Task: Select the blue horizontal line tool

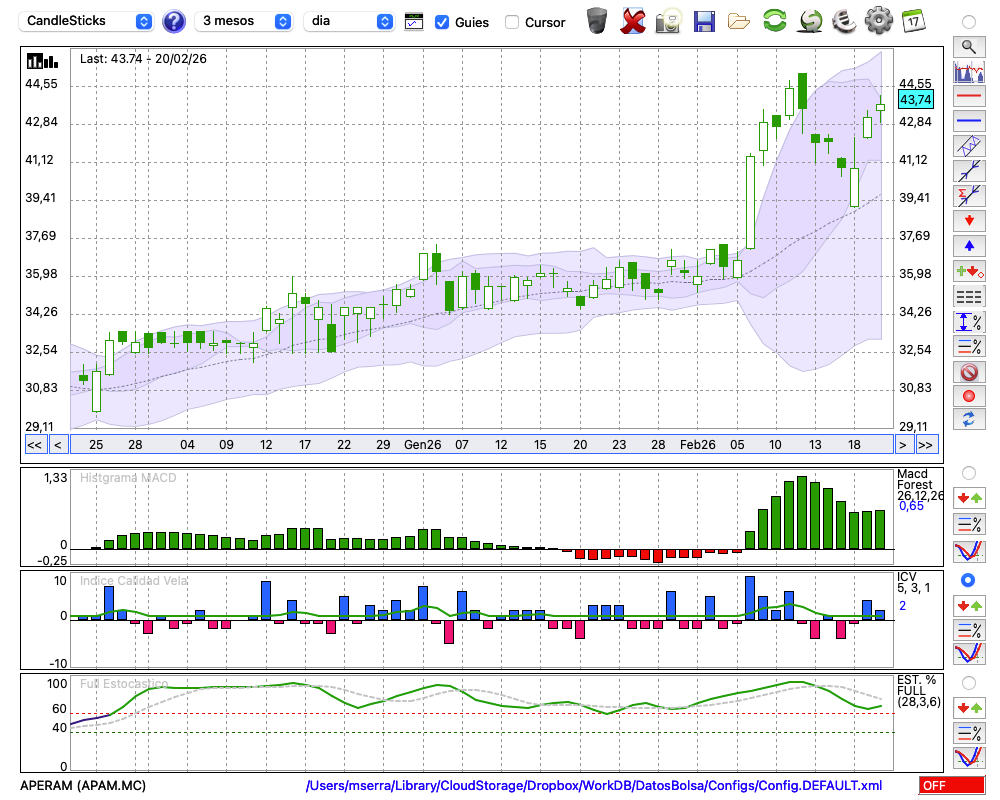Action: coord(968,121)
